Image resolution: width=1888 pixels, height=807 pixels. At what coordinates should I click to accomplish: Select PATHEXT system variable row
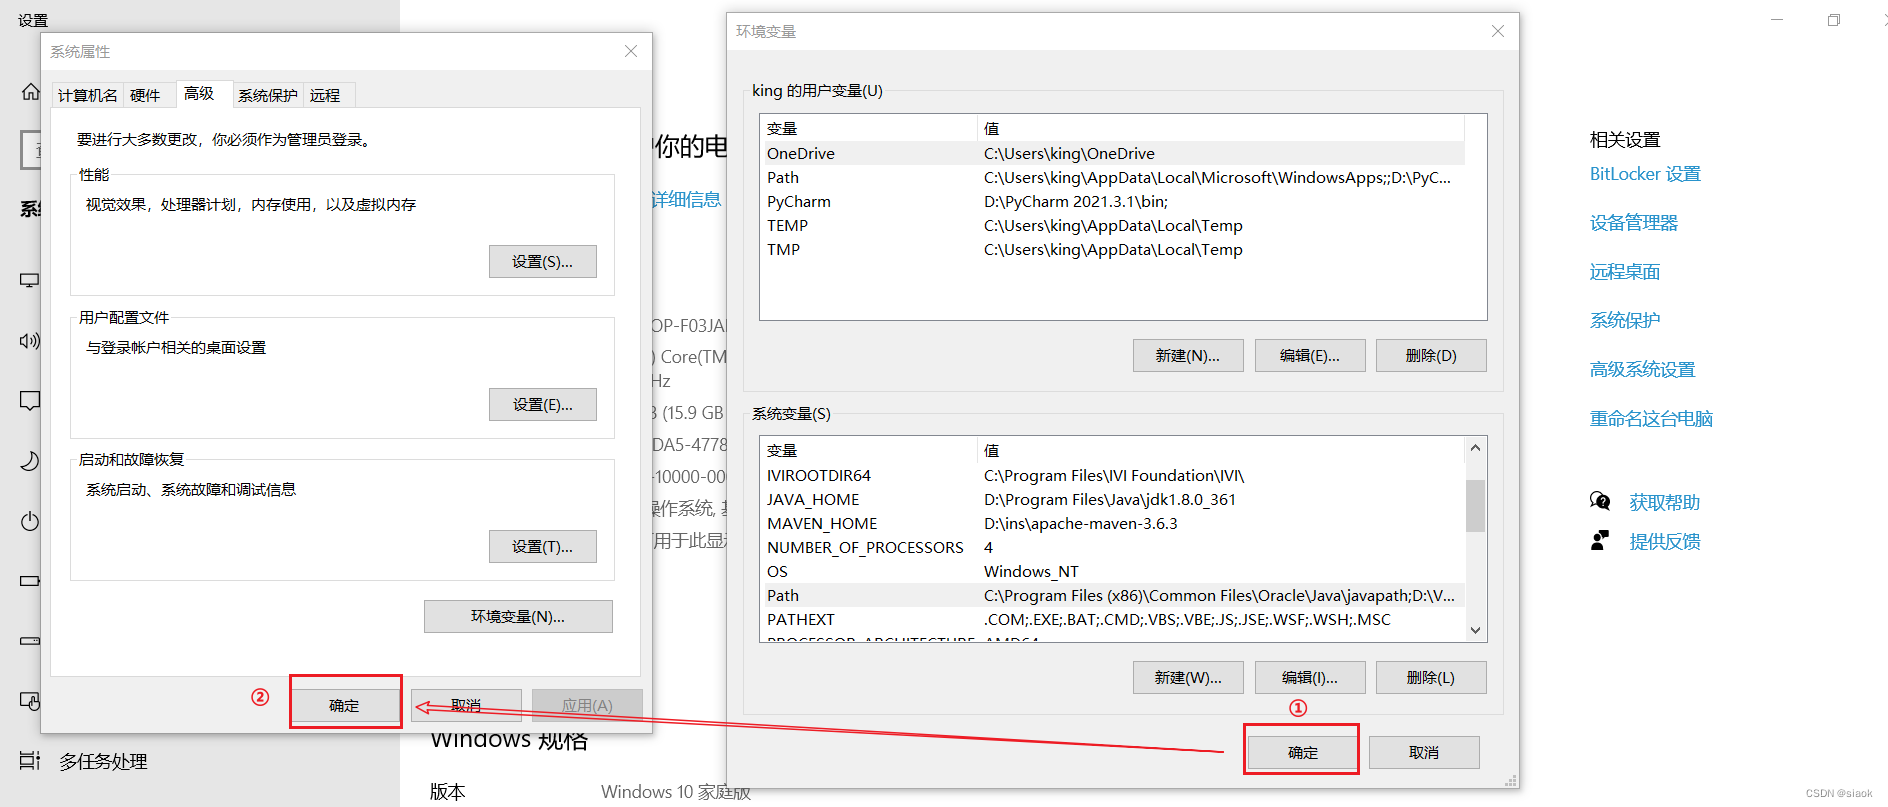(x=1113, y=619)
